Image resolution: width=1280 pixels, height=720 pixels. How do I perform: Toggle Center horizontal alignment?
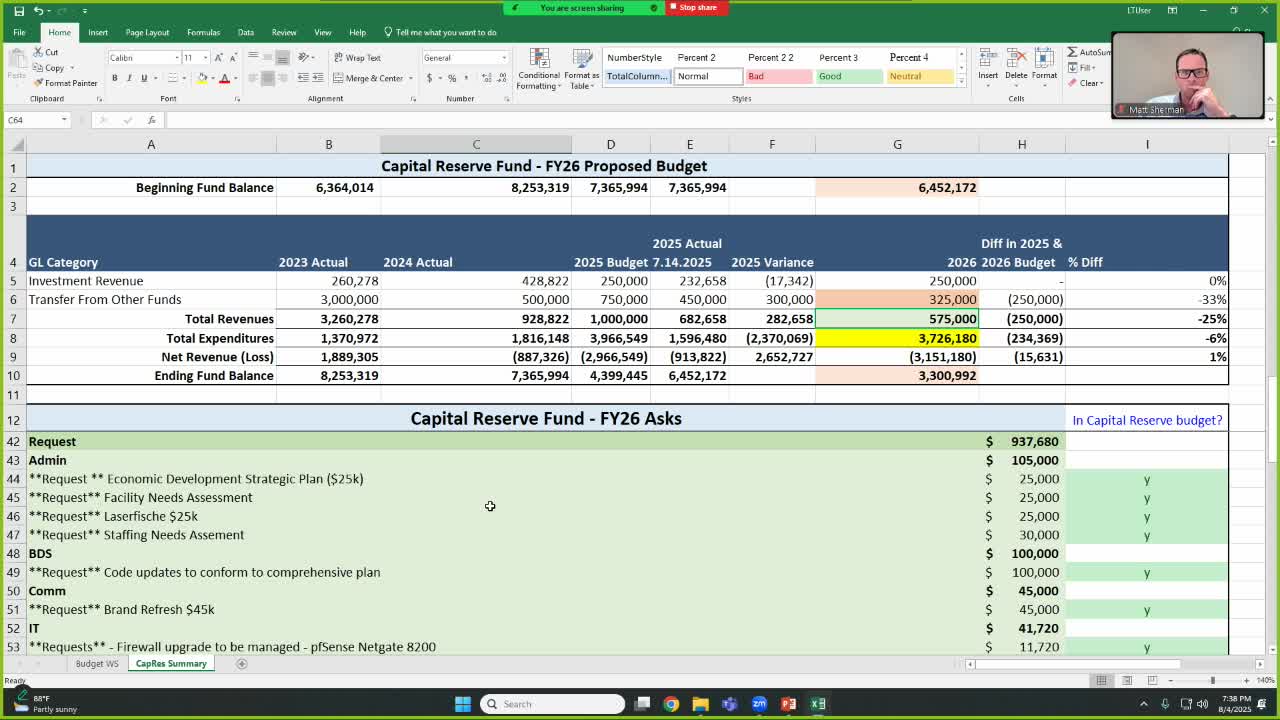268,78
